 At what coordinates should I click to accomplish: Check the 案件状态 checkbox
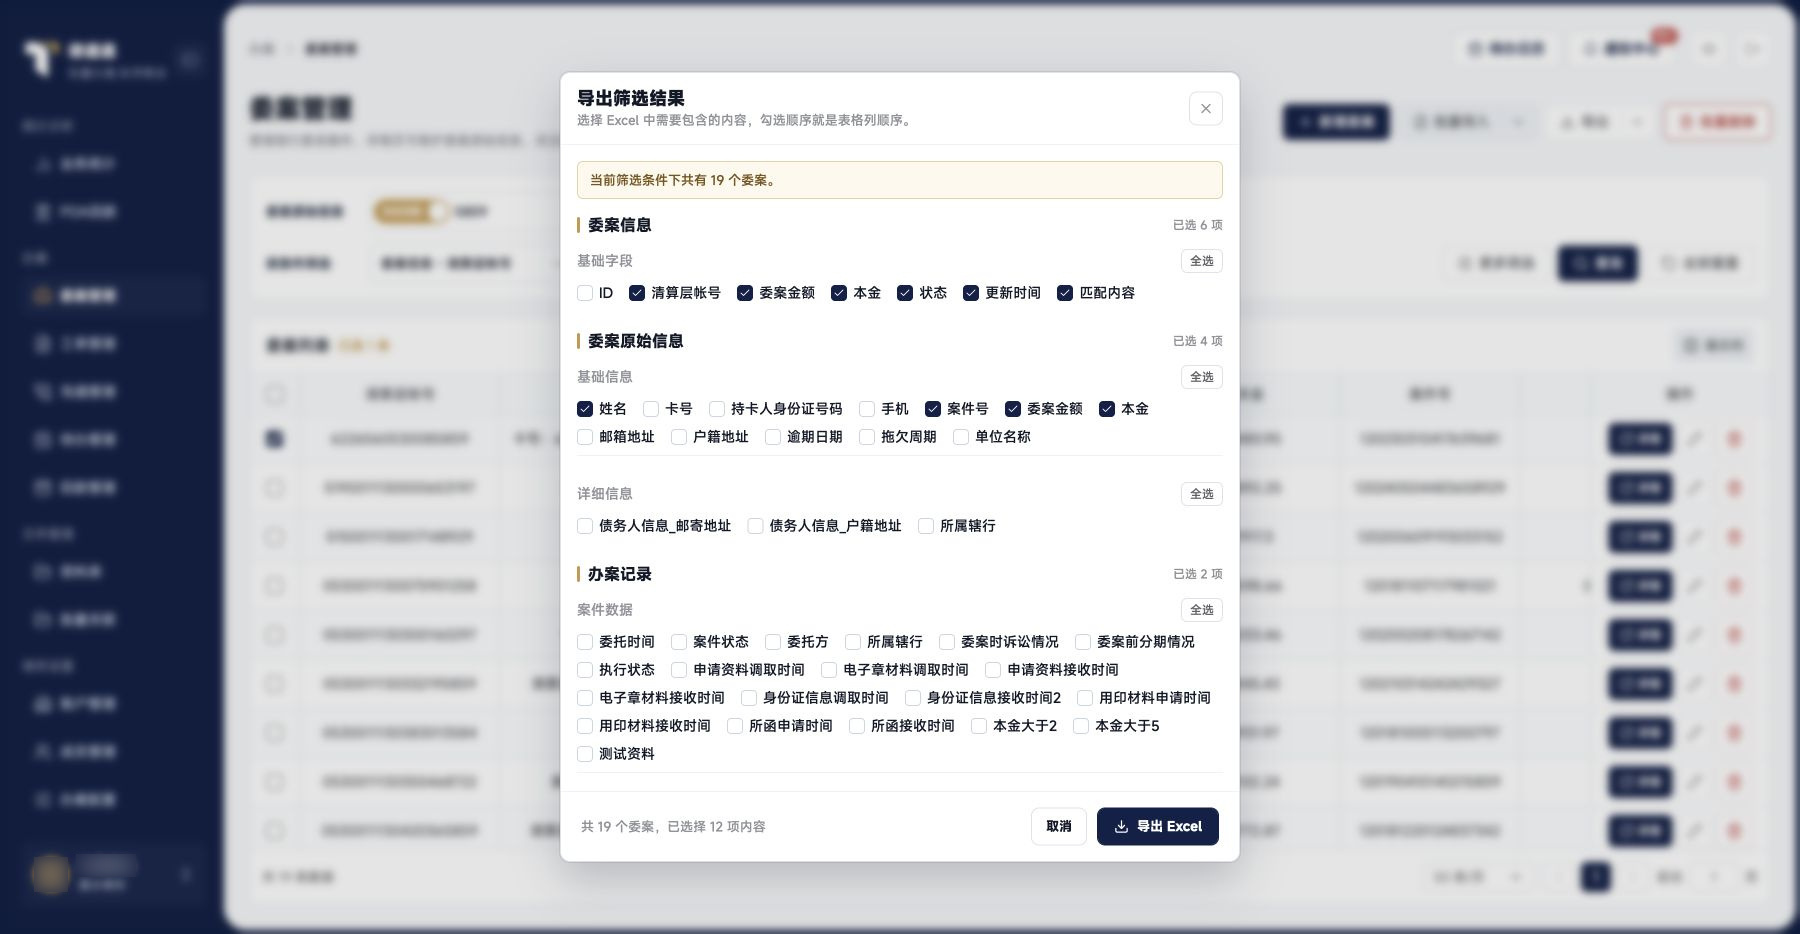click(679, 642)
